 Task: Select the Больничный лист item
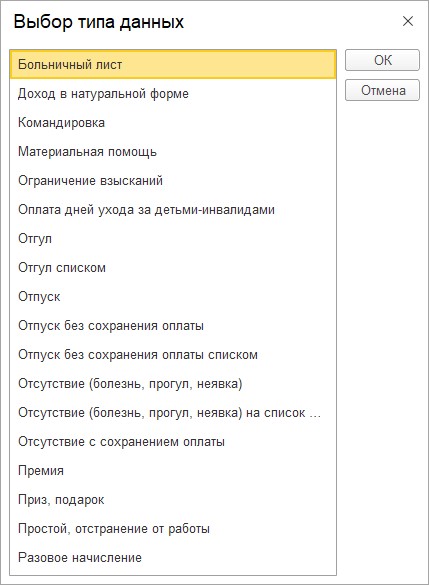(173, 64)
